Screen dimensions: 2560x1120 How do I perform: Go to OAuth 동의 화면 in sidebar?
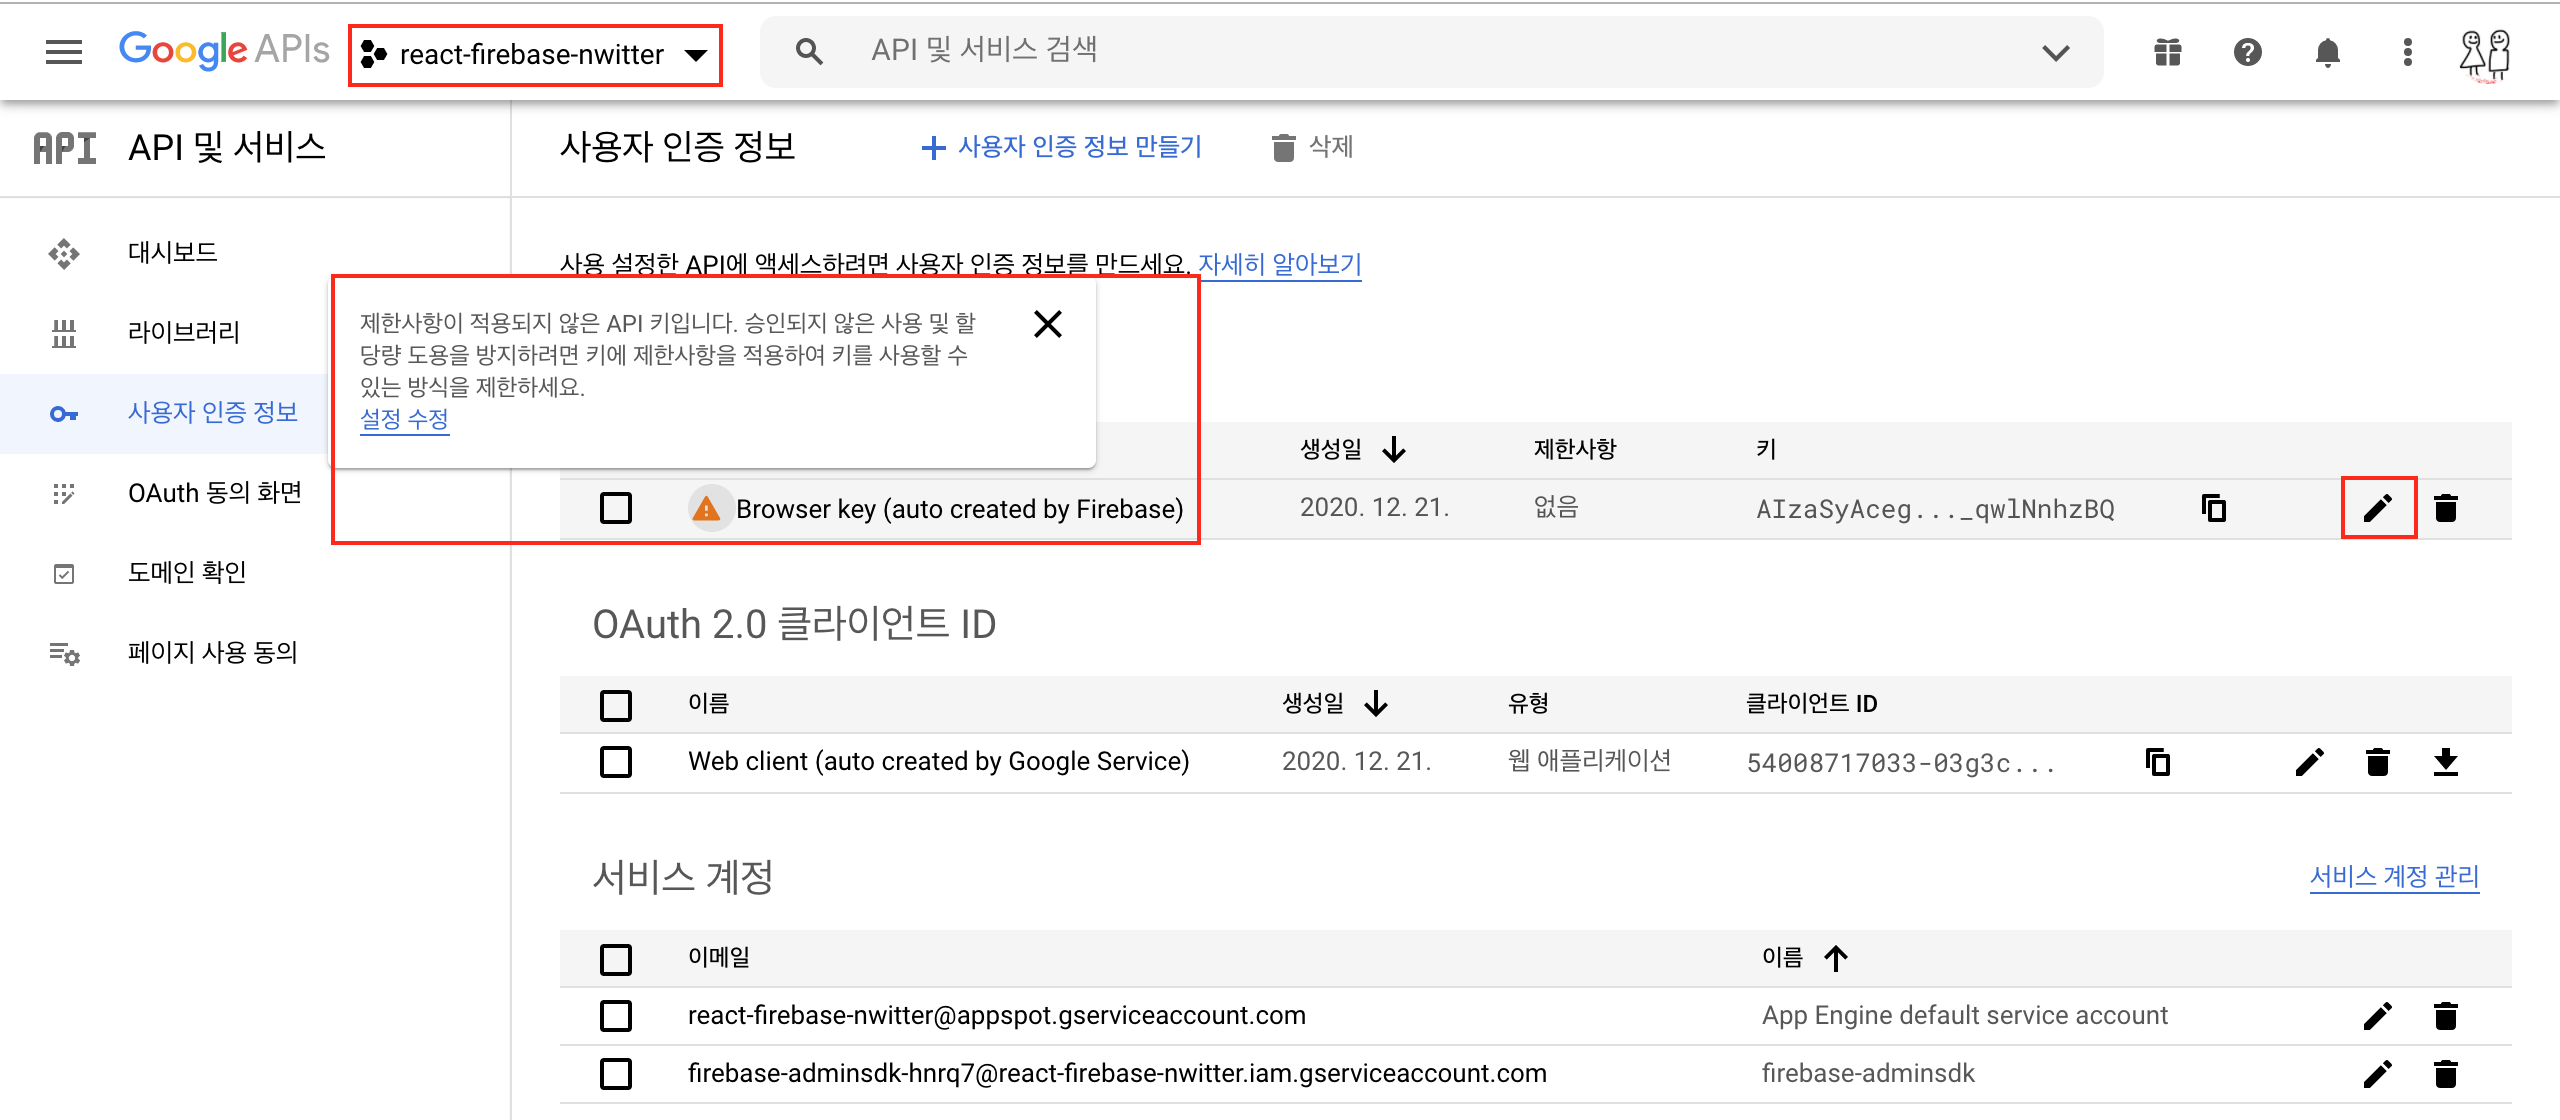(214, 493)
